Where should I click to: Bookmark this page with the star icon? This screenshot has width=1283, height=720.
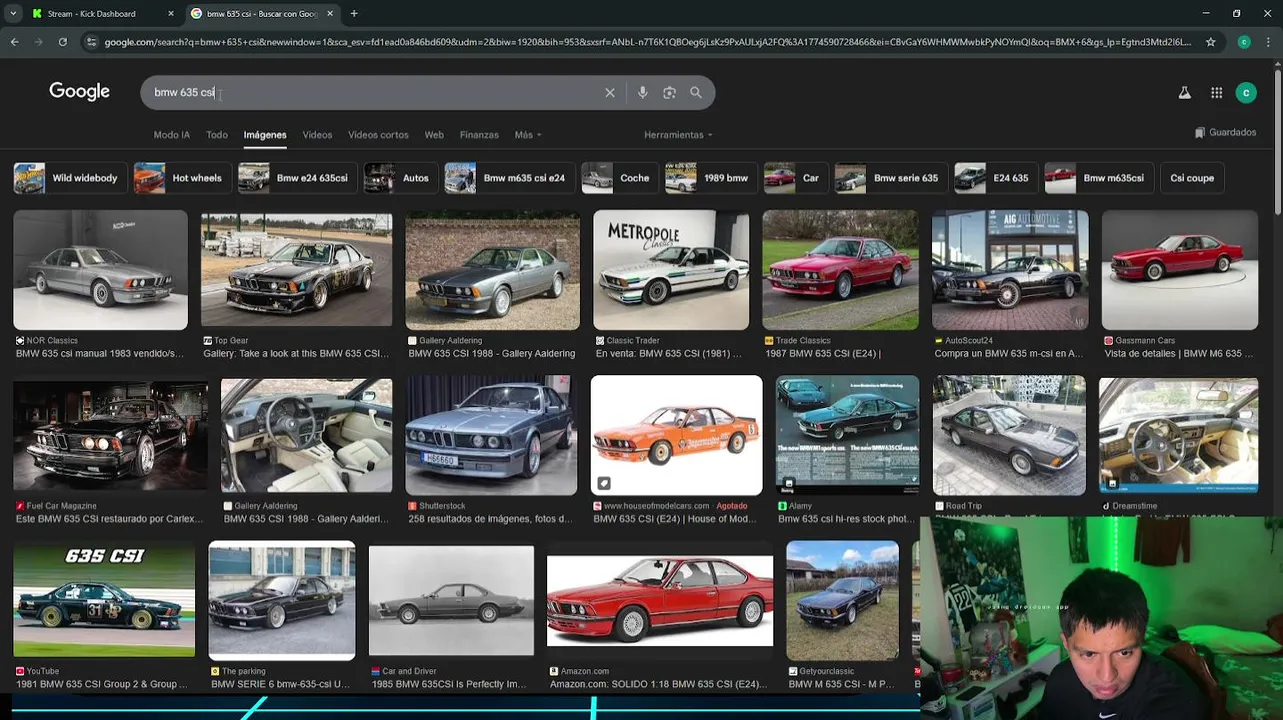coord(1210,42)
